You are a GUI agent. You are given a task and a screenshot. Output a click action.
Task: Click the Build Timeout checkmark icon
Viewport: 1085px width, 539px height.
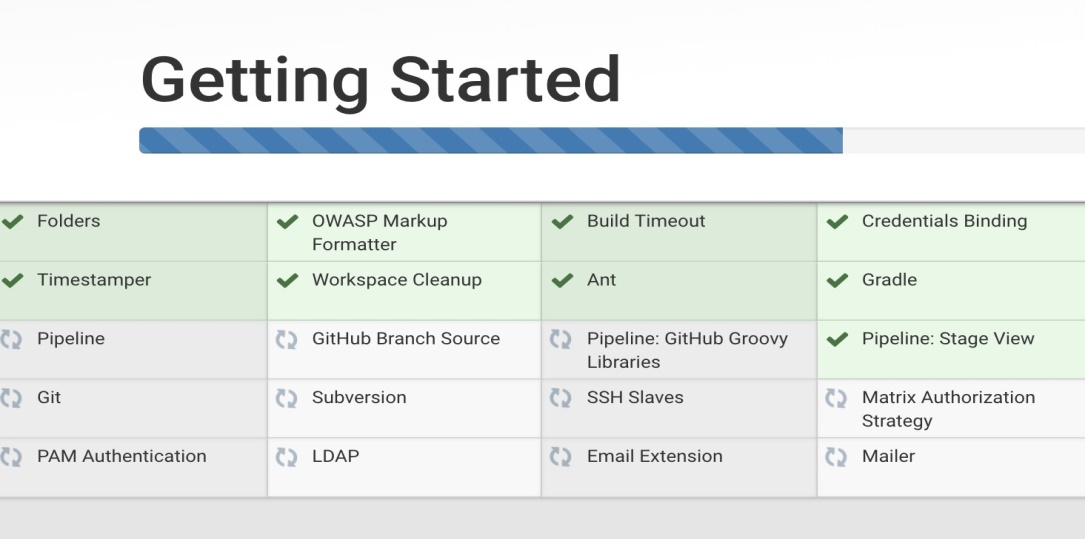click(x=562, y=222)
